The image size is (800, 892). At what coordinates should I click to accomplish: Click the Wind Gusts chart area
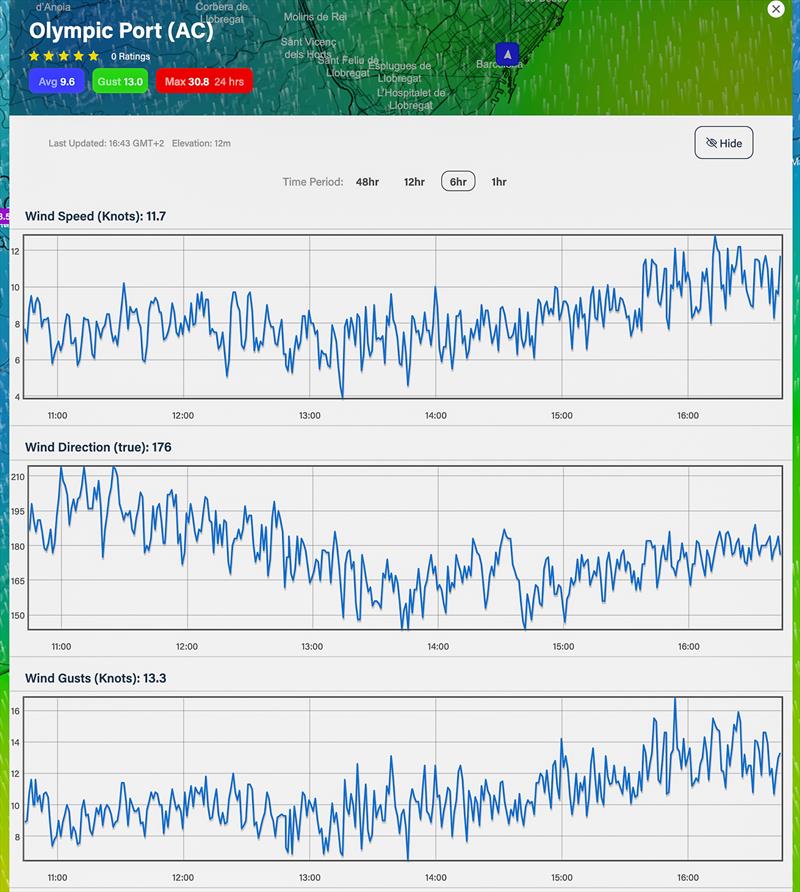click(x=402, y=778)
